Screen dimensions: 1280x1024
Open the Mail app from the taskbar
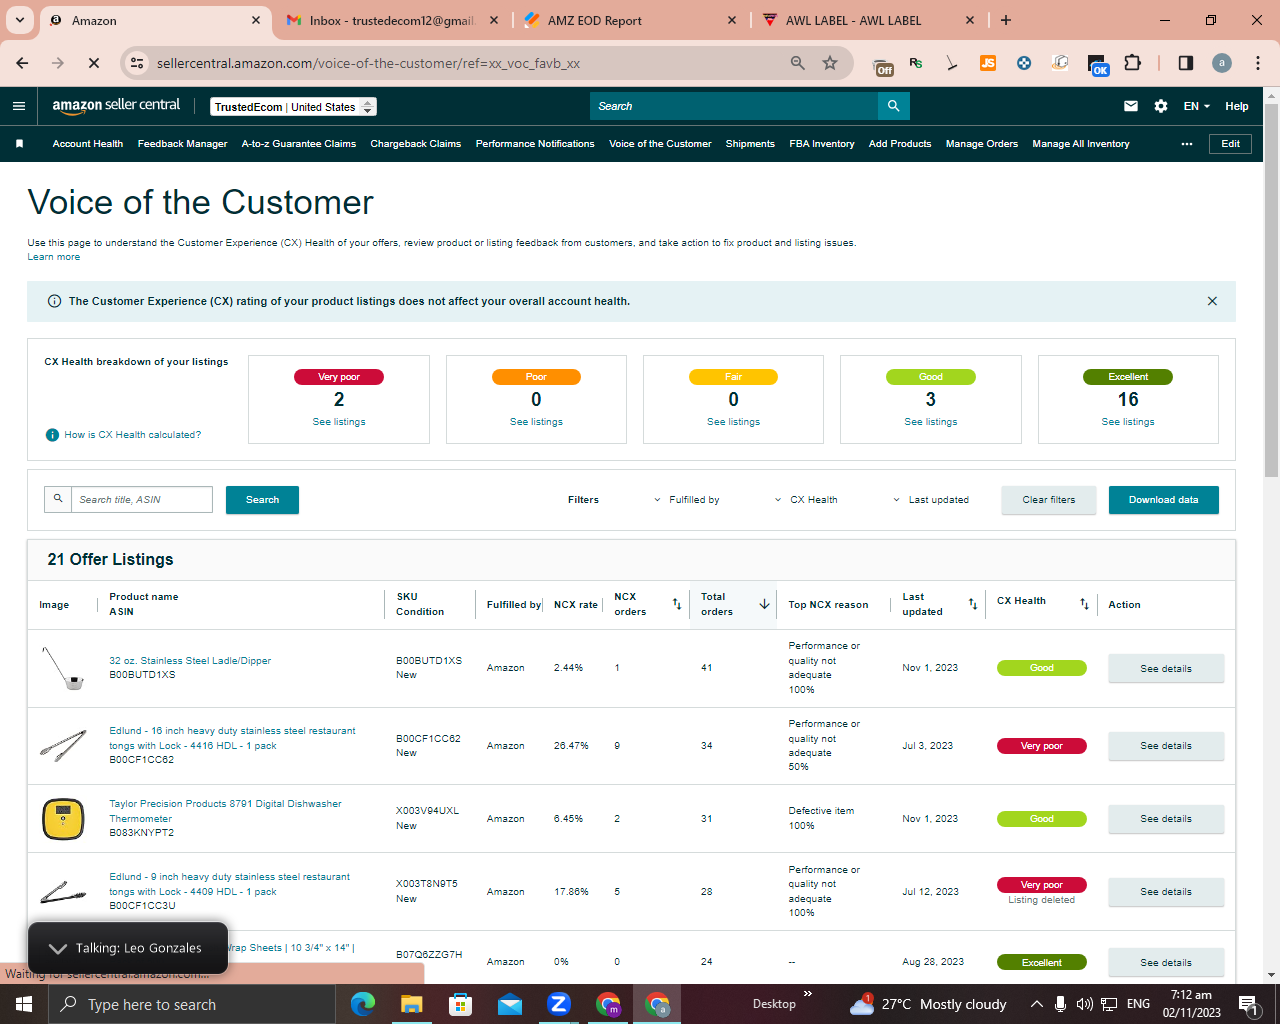pos(510,1004)
